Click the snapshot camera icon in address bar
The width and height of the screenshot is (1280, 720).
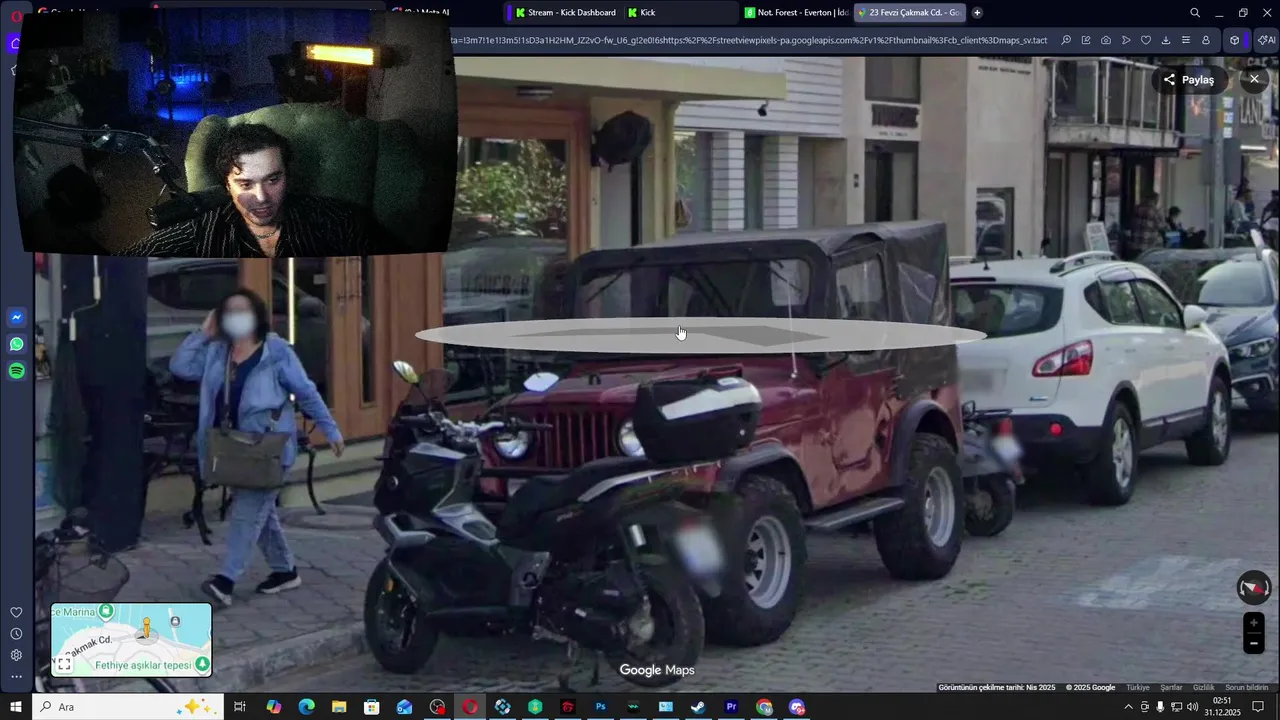[1106, 40]
